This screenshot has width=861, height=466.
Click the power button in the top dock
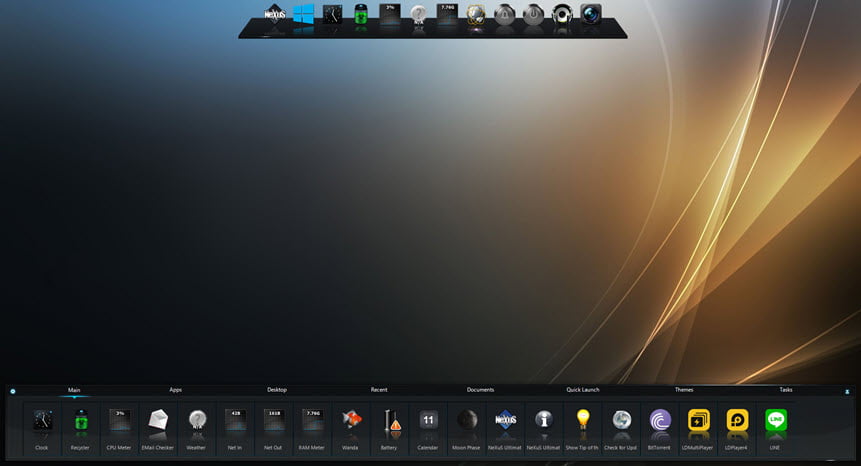point(533,15)
